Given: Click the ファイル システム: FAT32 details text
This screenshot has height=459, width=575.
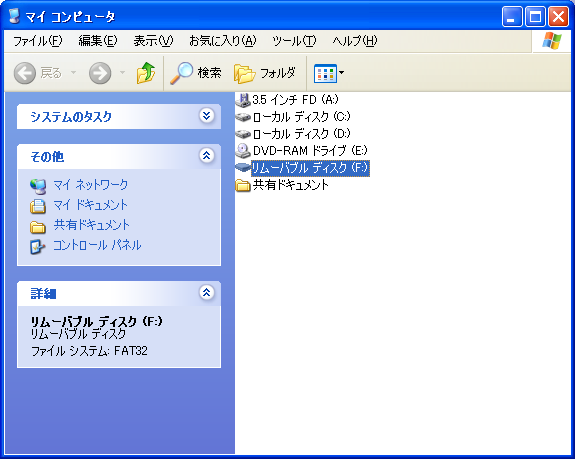Looking at the screenshot, I should click(x=89, y=351).
